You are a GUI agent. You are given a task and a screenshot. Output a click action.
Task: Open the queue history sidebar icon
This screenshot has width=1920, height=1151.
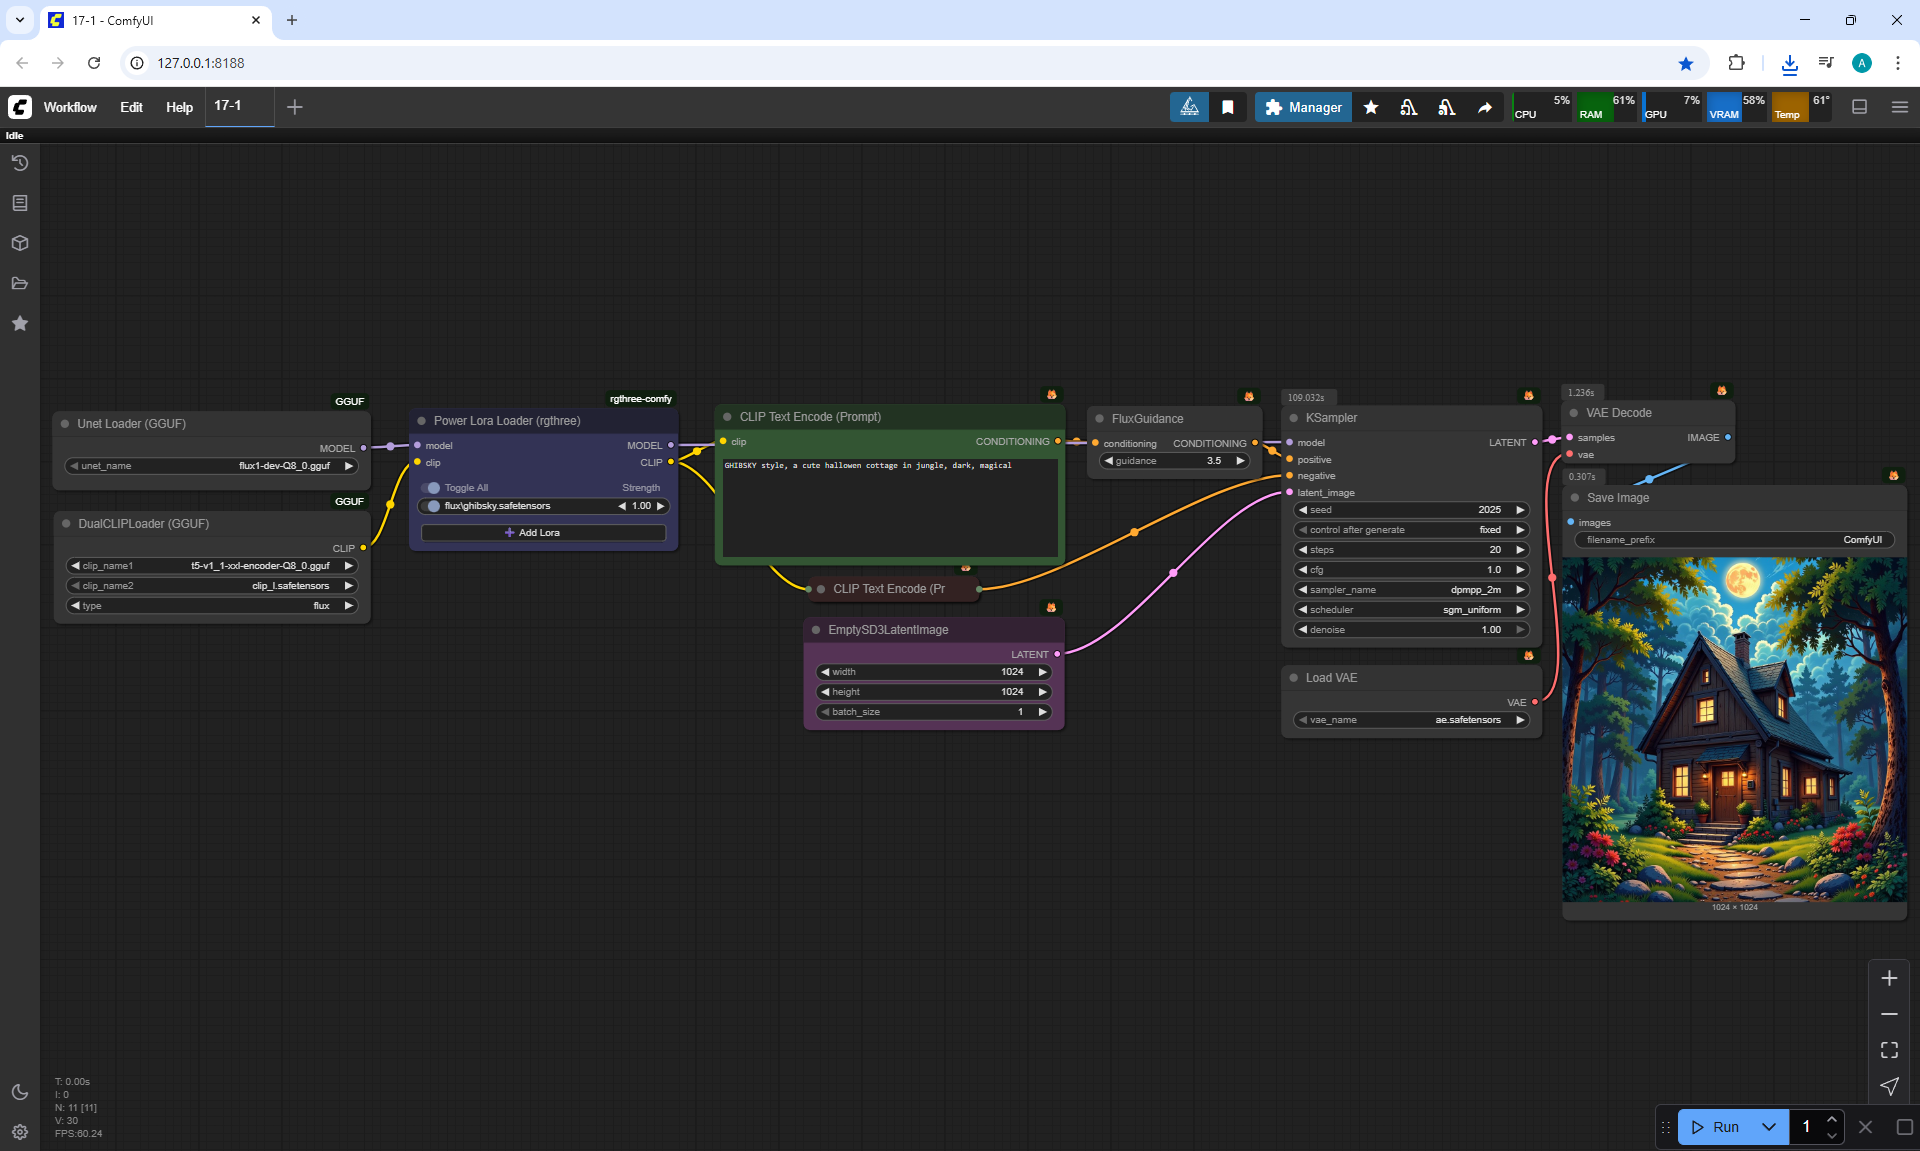tap(20, 163)
